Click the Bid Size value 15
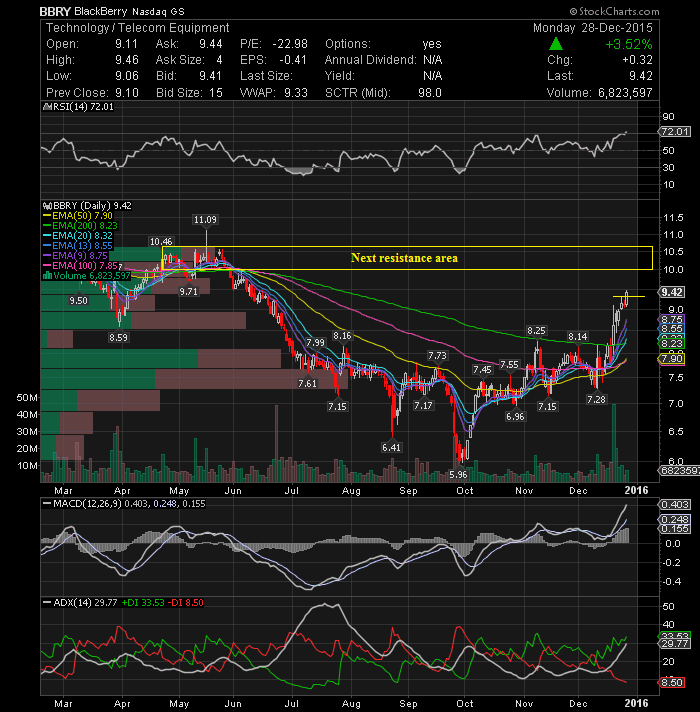 (x=216, y=93)
